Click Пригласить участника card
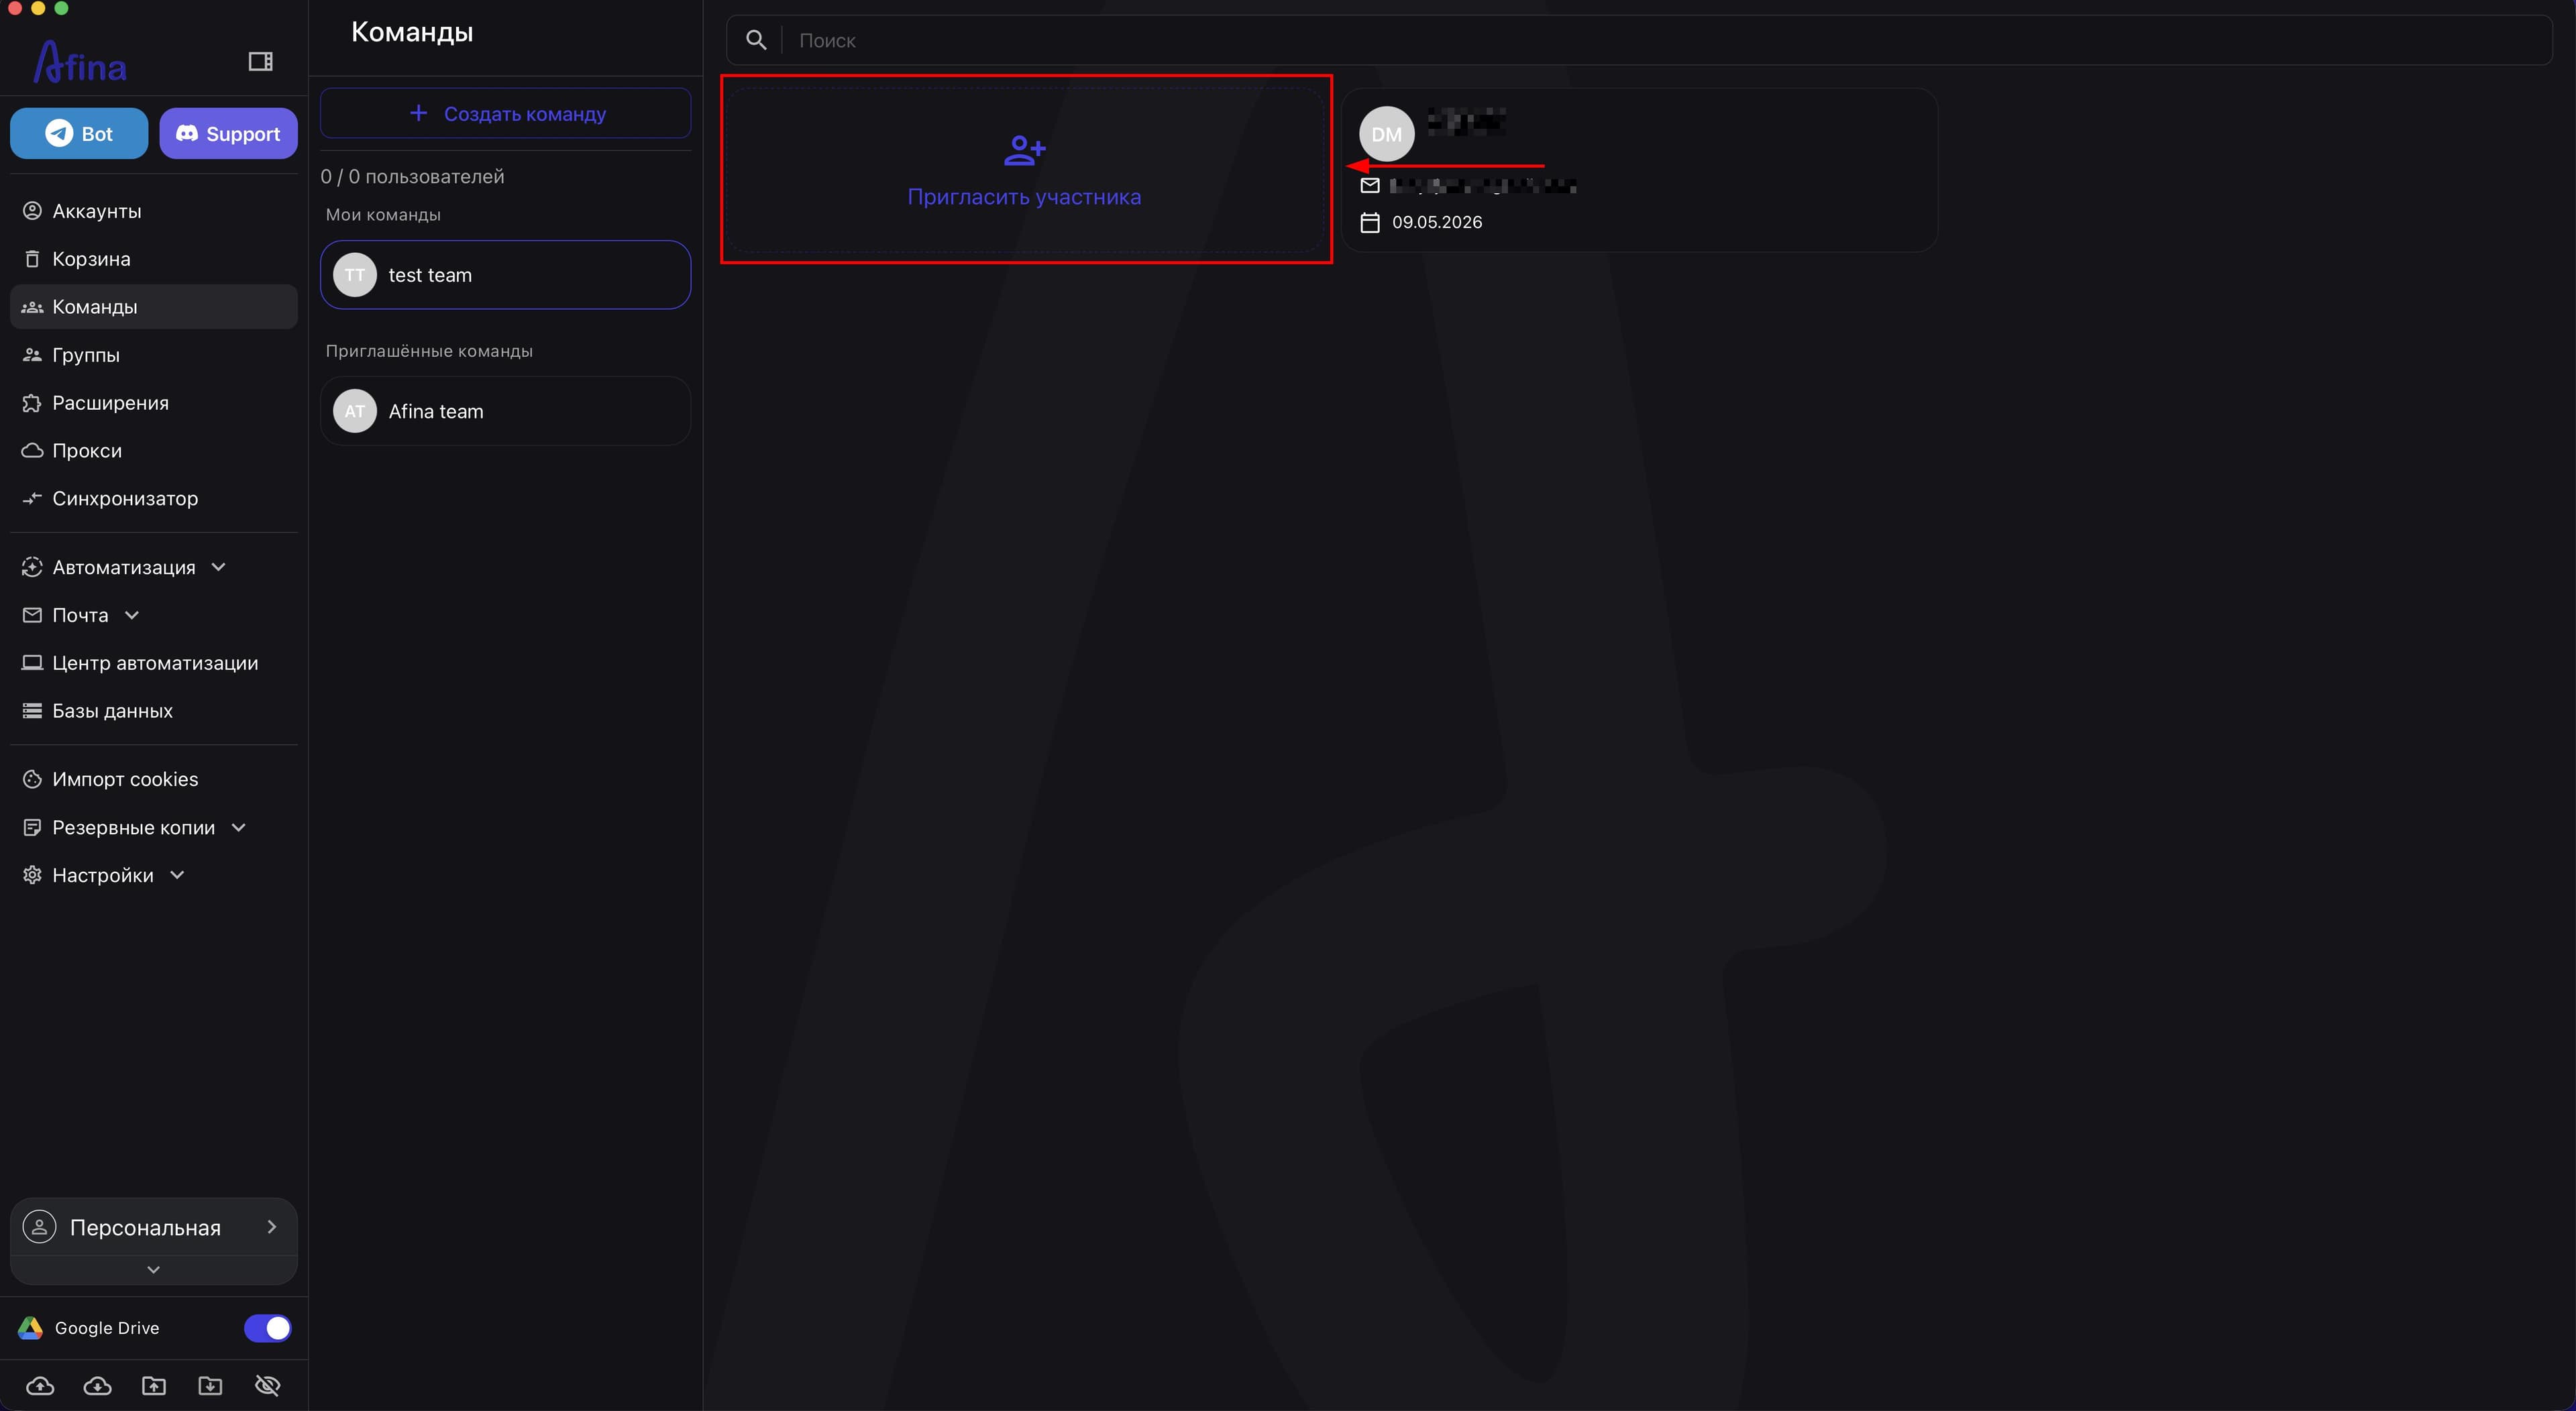The height and width of the screenshot is (1411, 2576). [x=1025, y=170]
